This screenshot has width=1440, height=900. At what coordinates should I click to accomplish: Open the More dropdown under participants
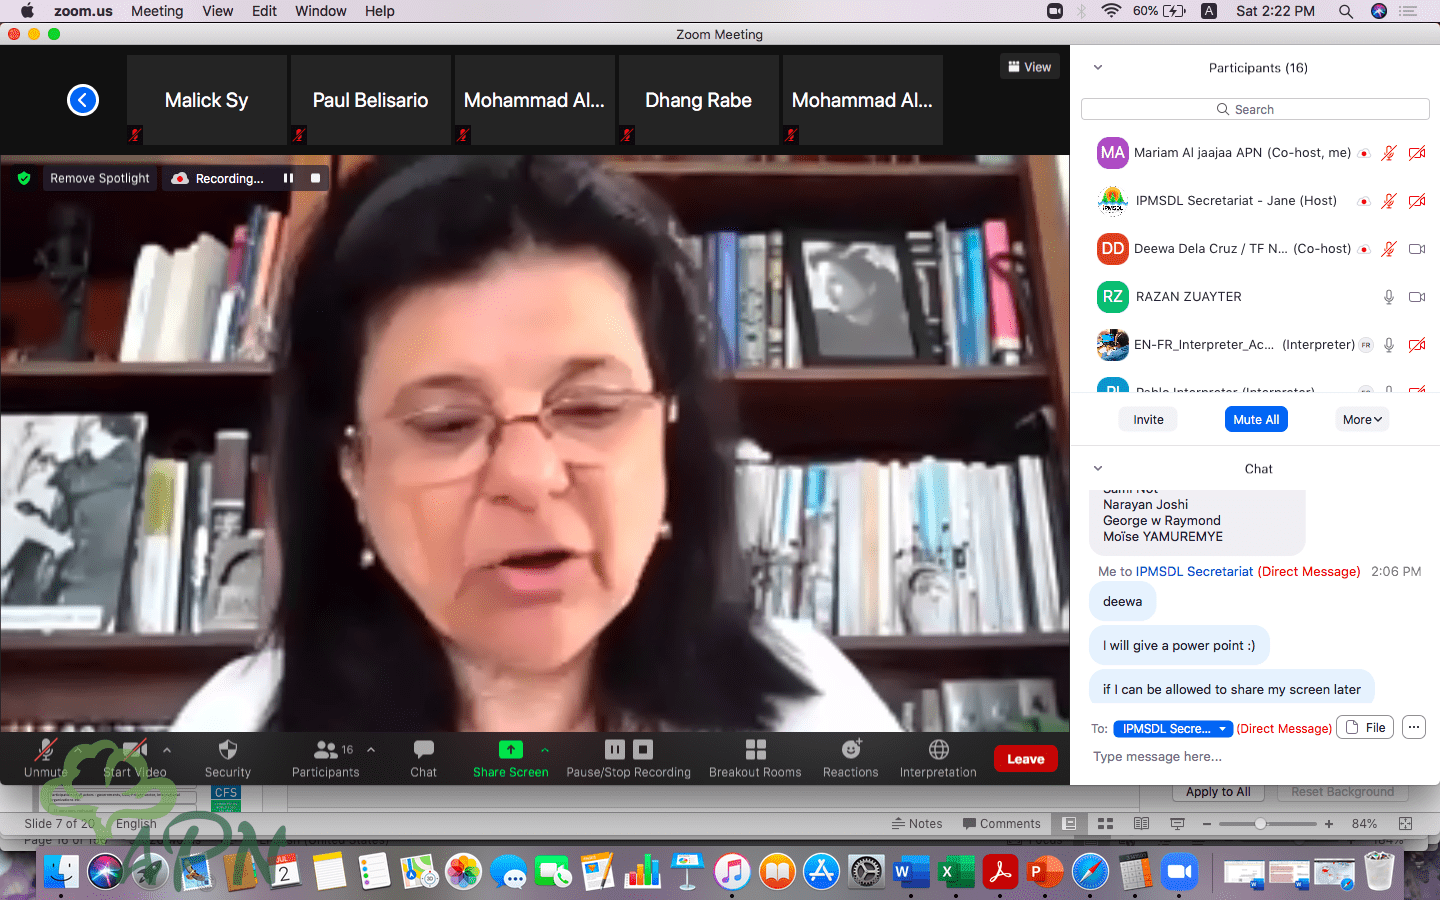coord(1362,420)
